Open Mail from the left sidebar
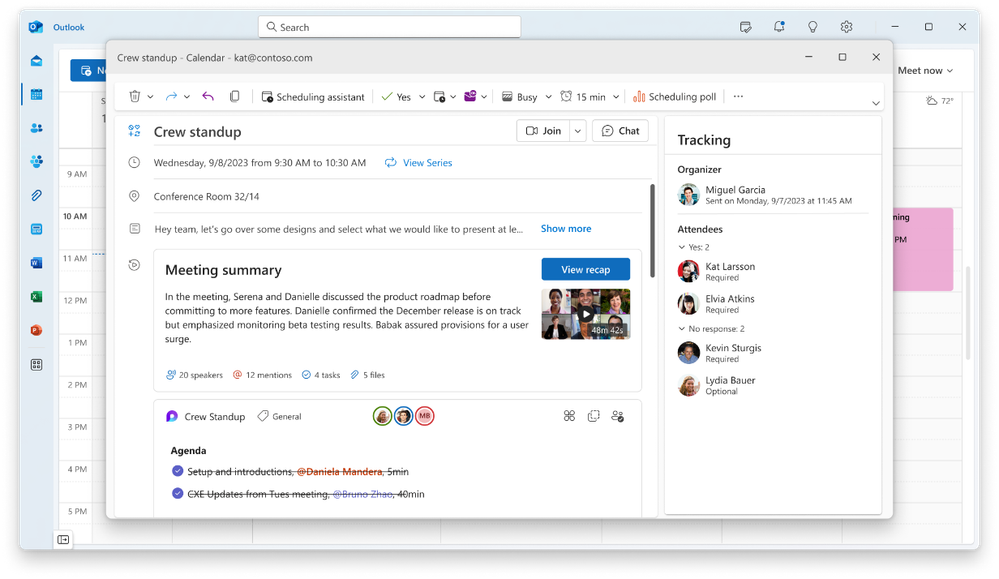 (x=35, y=60)
